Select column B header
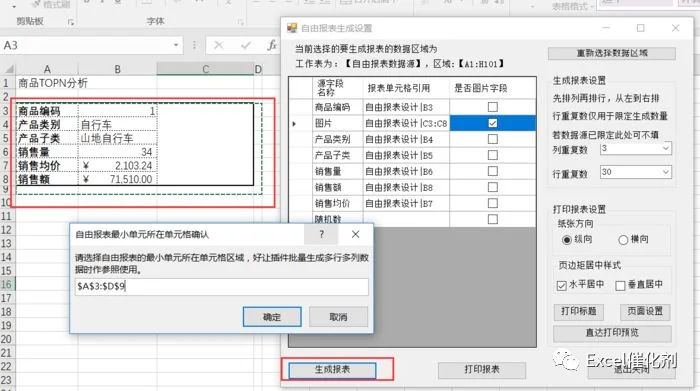Viewport: 700px width, 391px height. coord(117,69)
